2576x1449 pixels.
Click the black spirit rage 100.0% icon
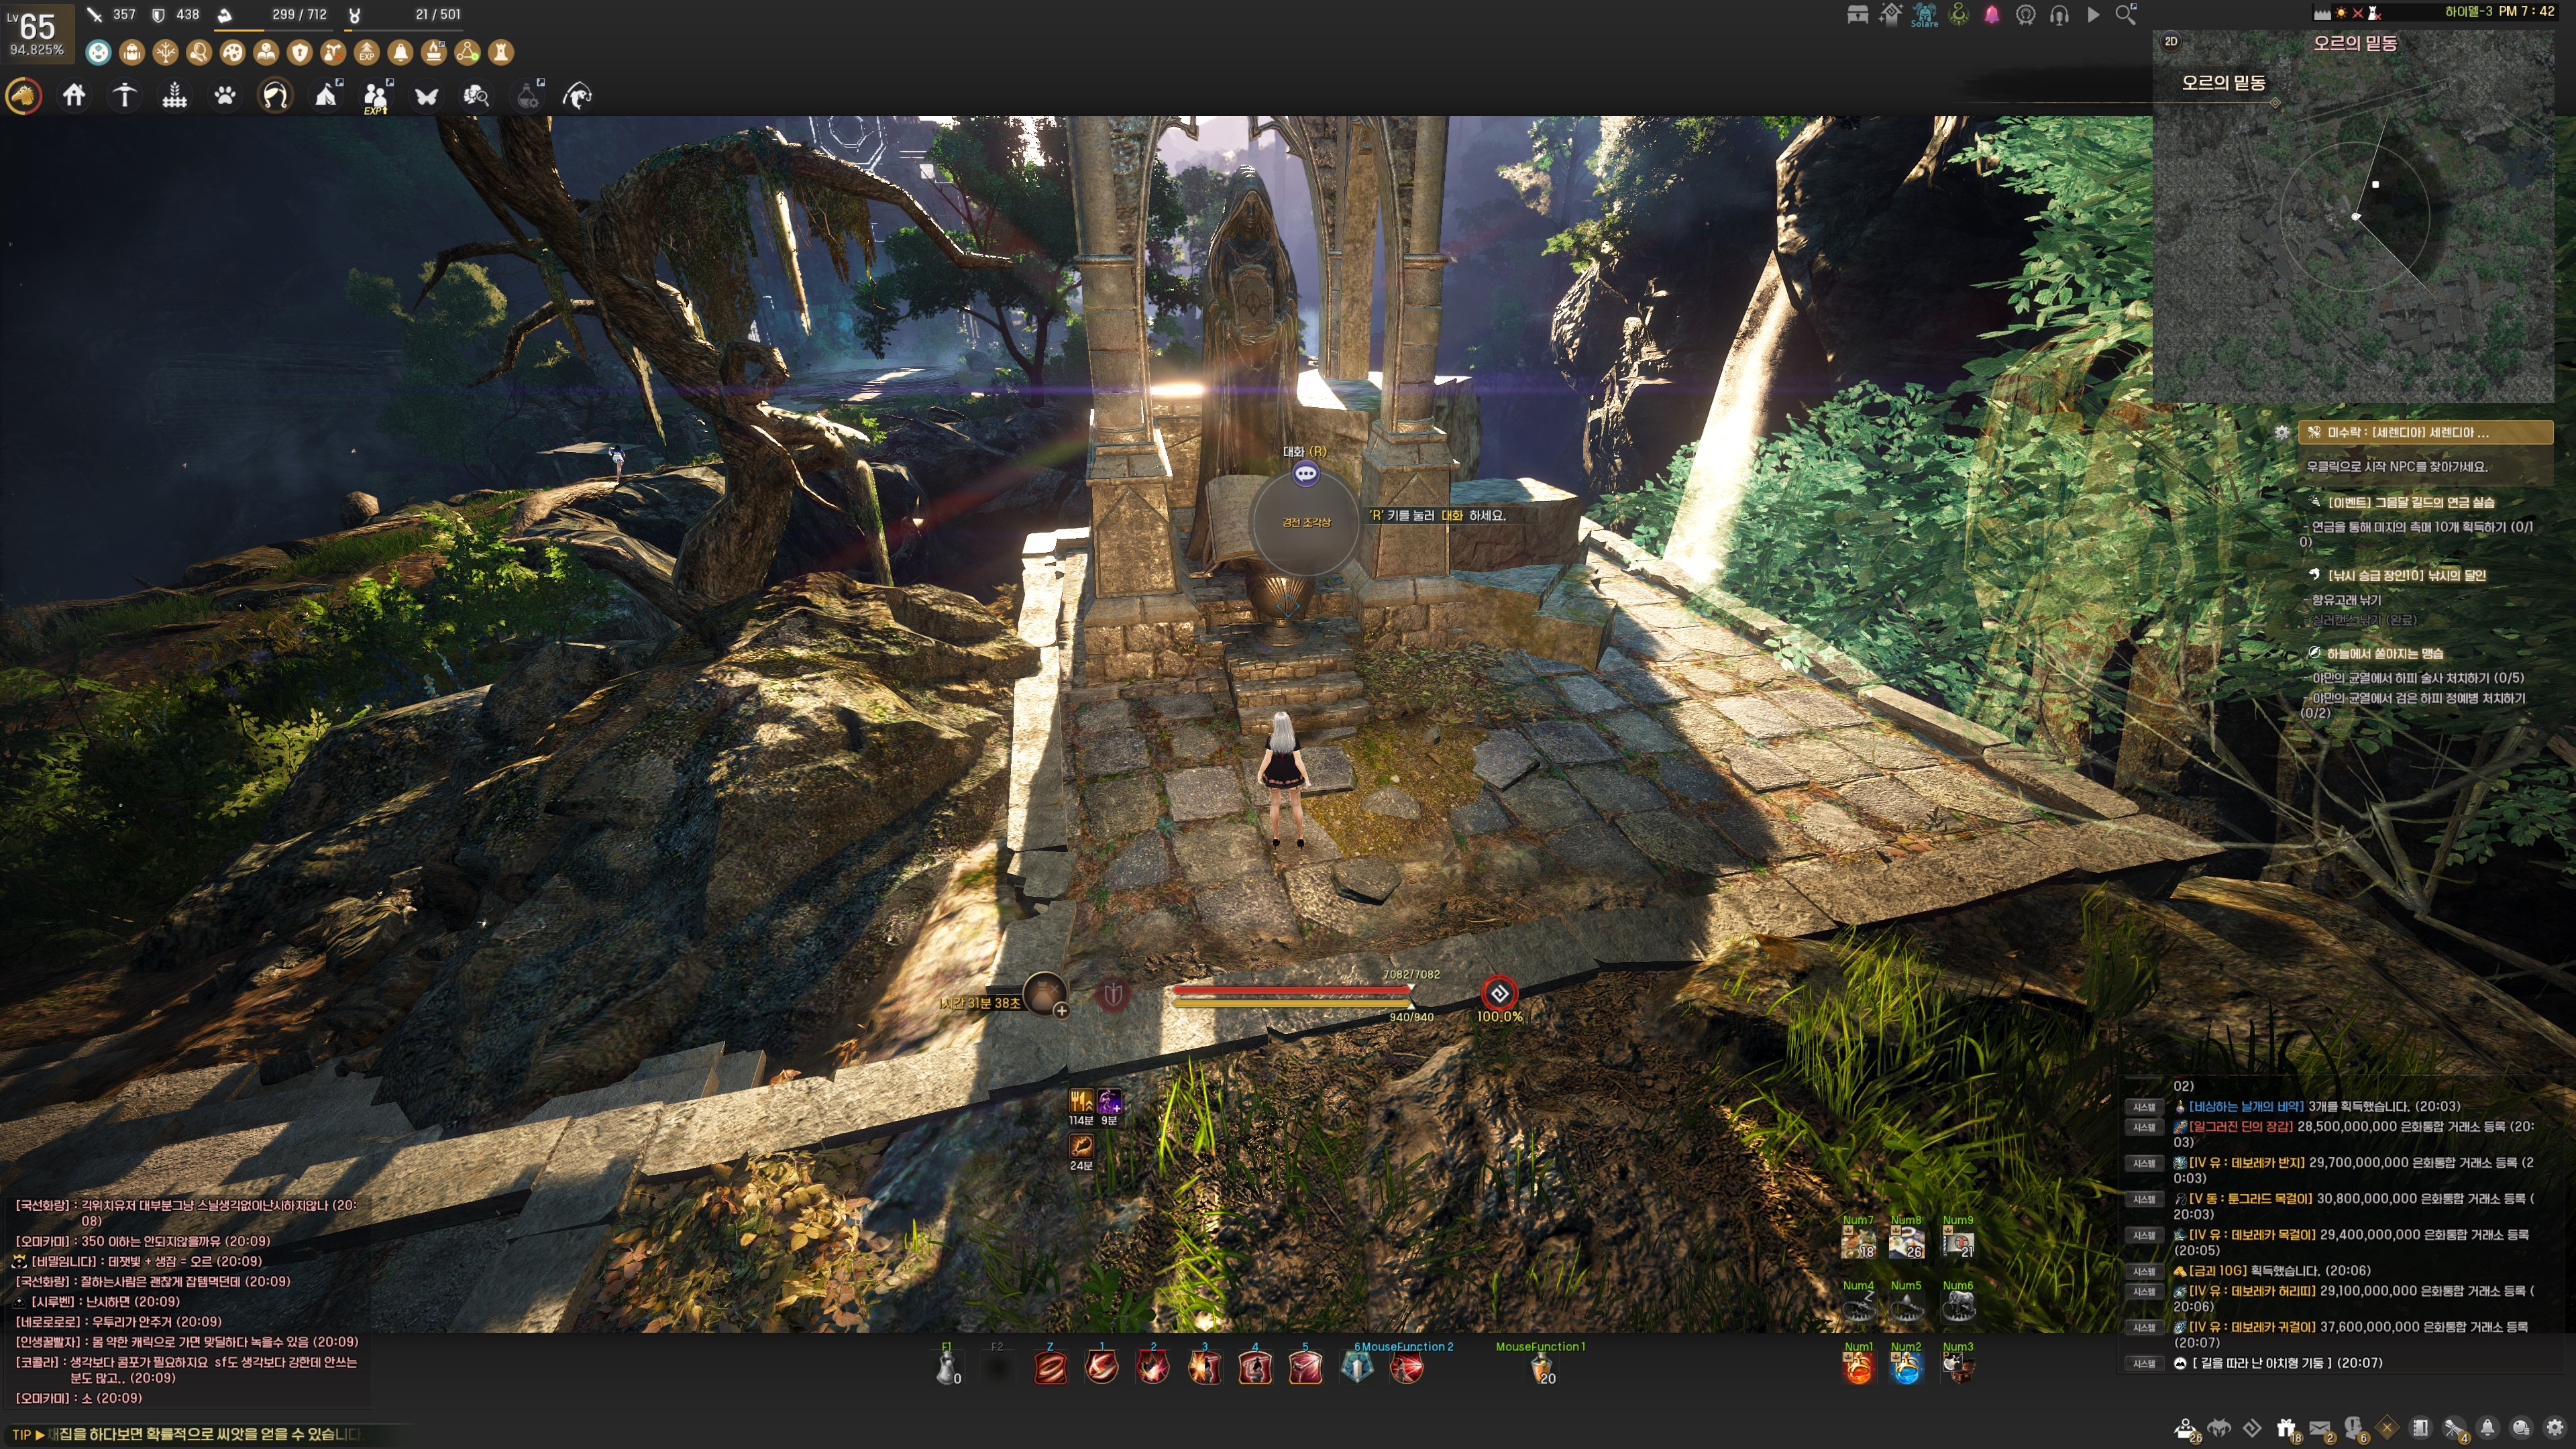[x=1499, y=994]
